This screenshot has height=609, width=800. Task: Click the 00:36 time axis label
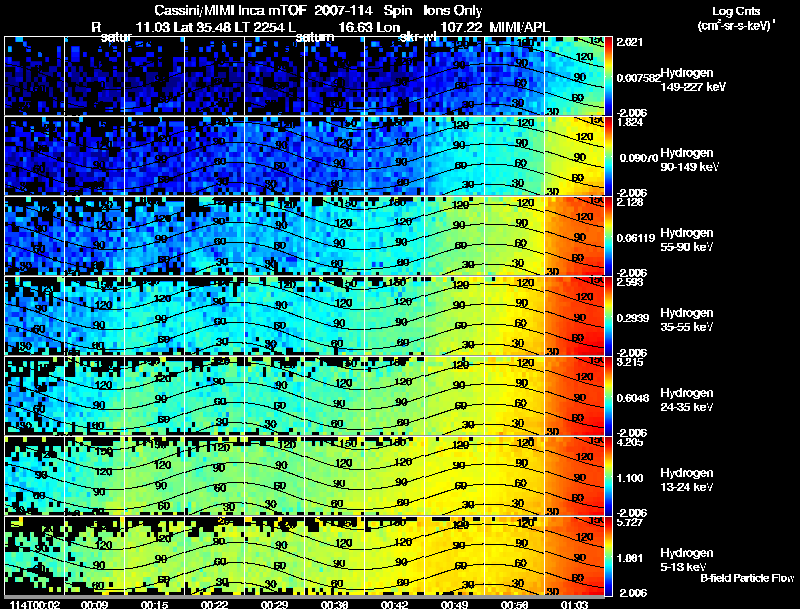click(x=334, y=604)
